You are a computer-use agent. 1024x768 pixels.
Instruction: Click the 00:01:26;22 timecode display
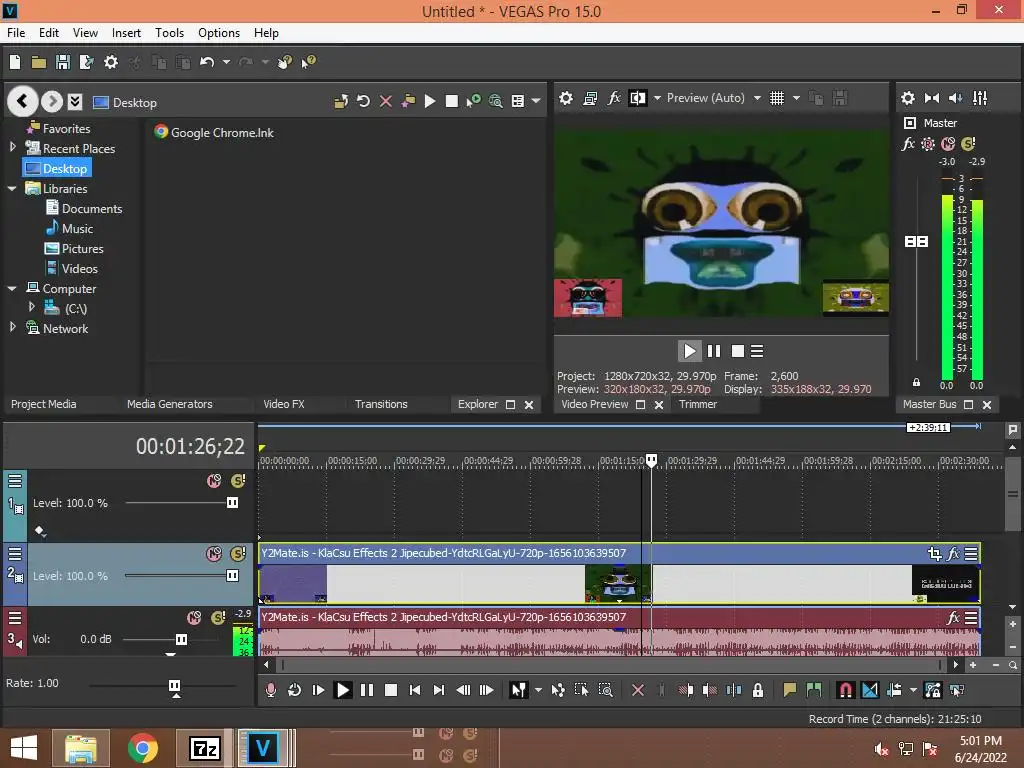point(190,446)
